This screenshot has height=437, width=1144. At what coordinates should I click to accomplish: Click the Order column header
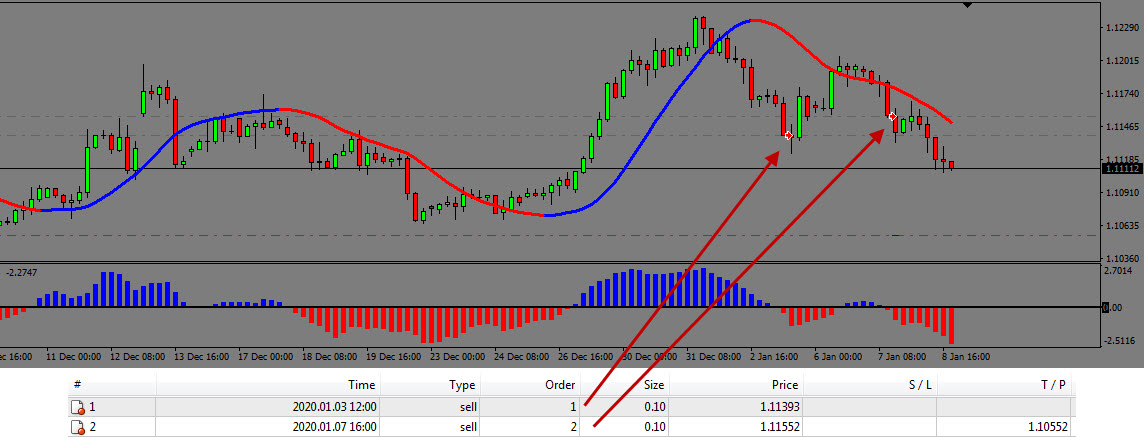pyautogui.click(x=560, y=385)
